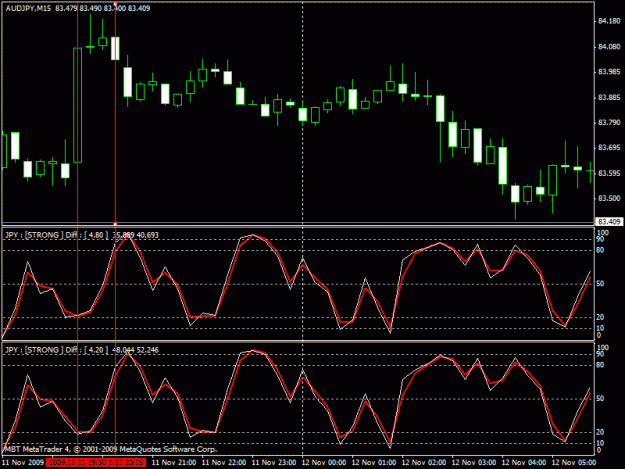Image resolution: width=625 pixels, height=469 pixels.
Task: Click the 20 level label in Diff 4.20 indicator
Action: [x=600, y=432]
